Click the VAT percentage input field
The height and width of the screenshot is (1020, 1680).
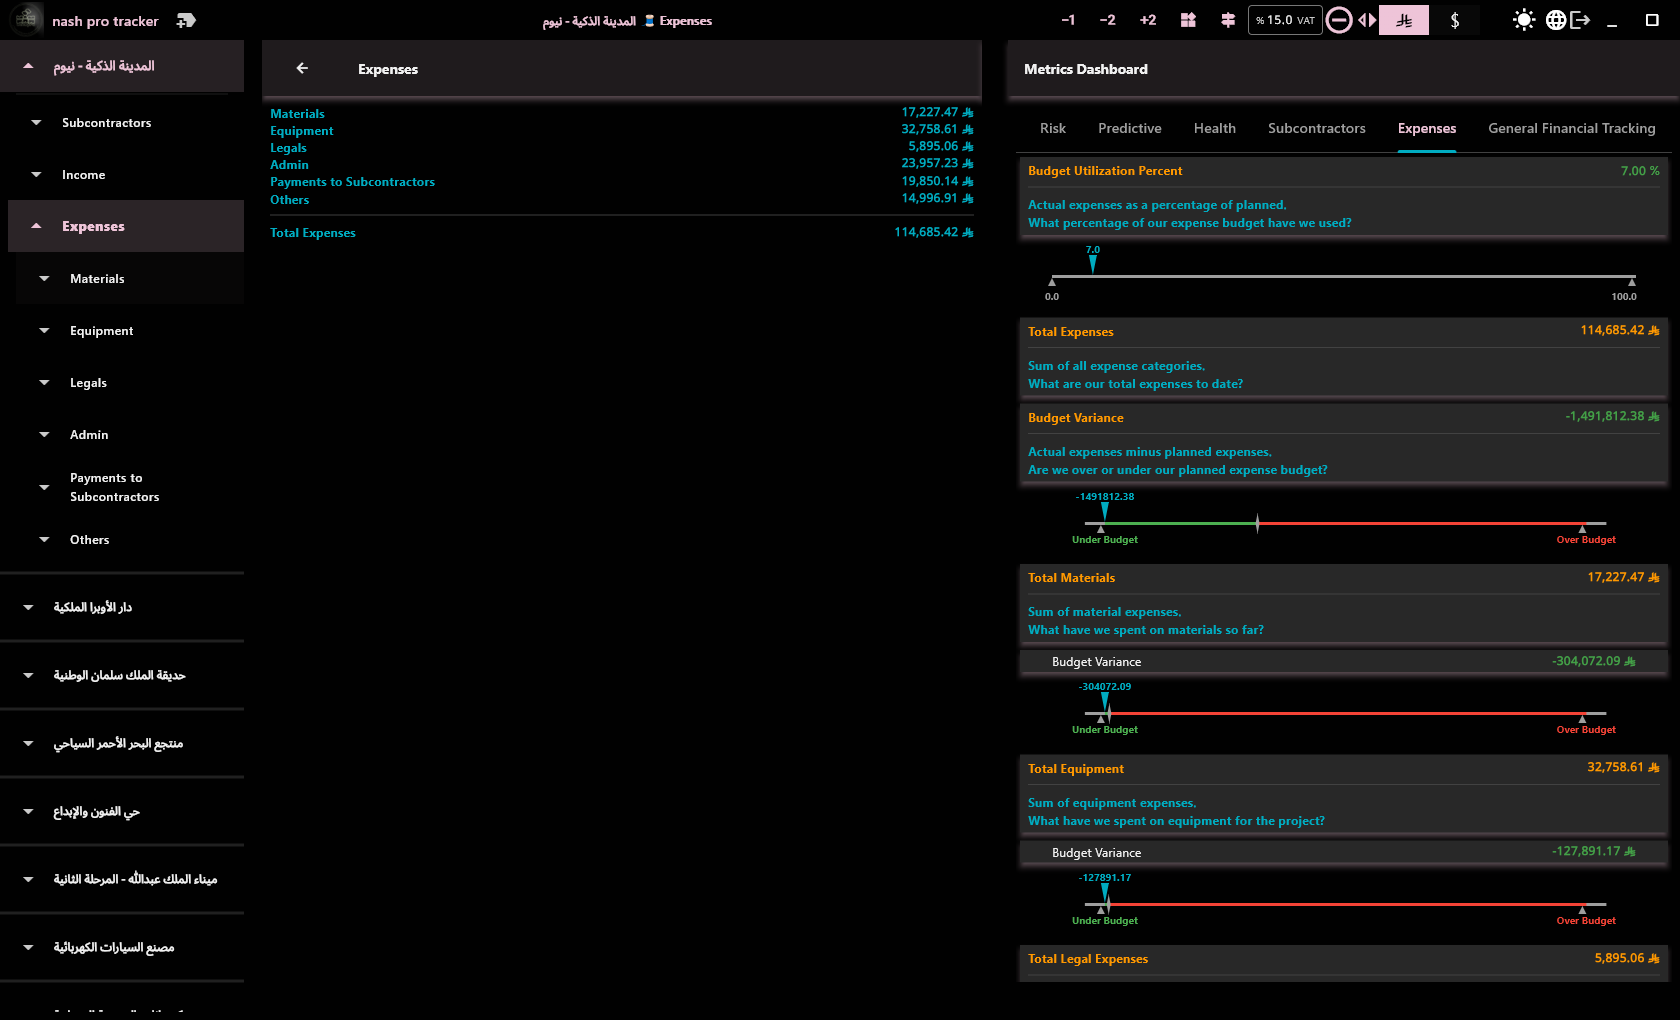point(1285,20)
